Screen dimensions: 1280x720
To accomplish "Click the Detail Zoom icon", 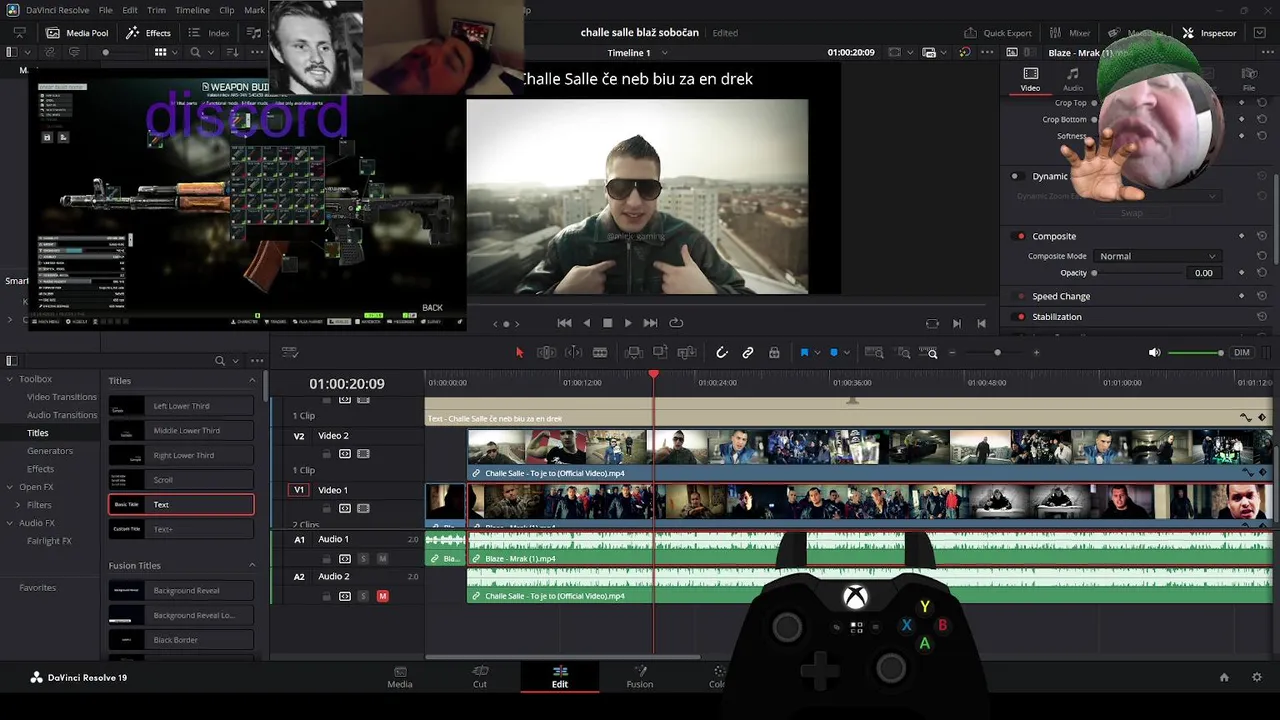I will (903, 352).
